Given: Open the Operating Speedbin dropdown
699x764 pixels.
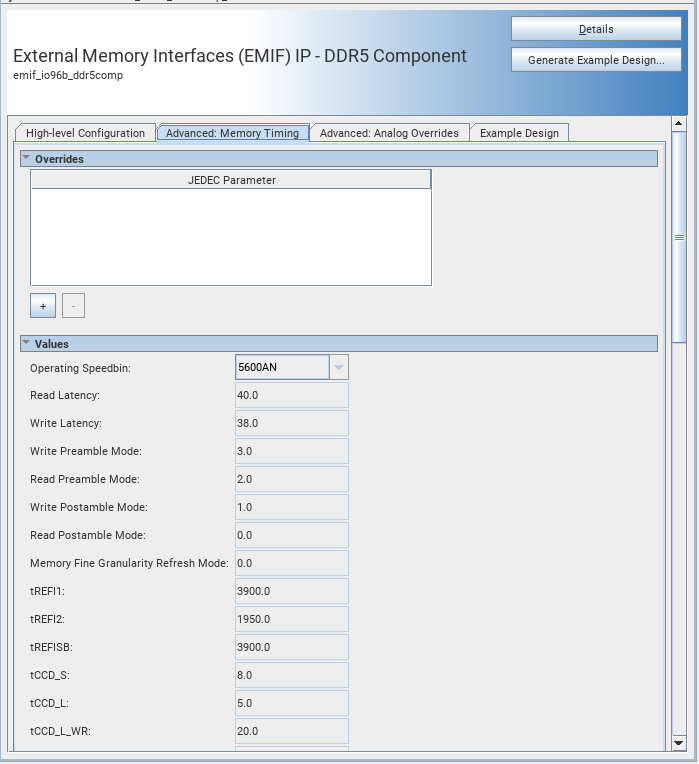Looking at the screenshot, I should pos(339,368).
